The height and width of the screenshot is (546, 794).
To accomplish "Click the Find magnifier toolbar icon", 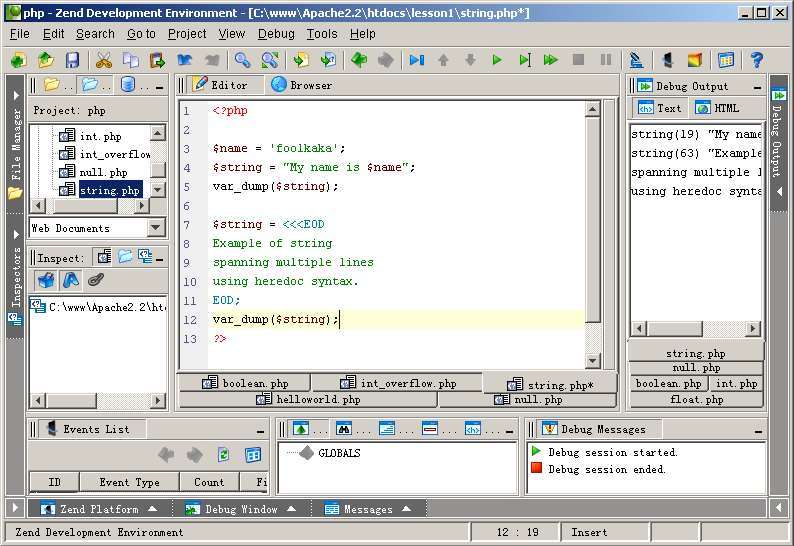I will 242,60.
